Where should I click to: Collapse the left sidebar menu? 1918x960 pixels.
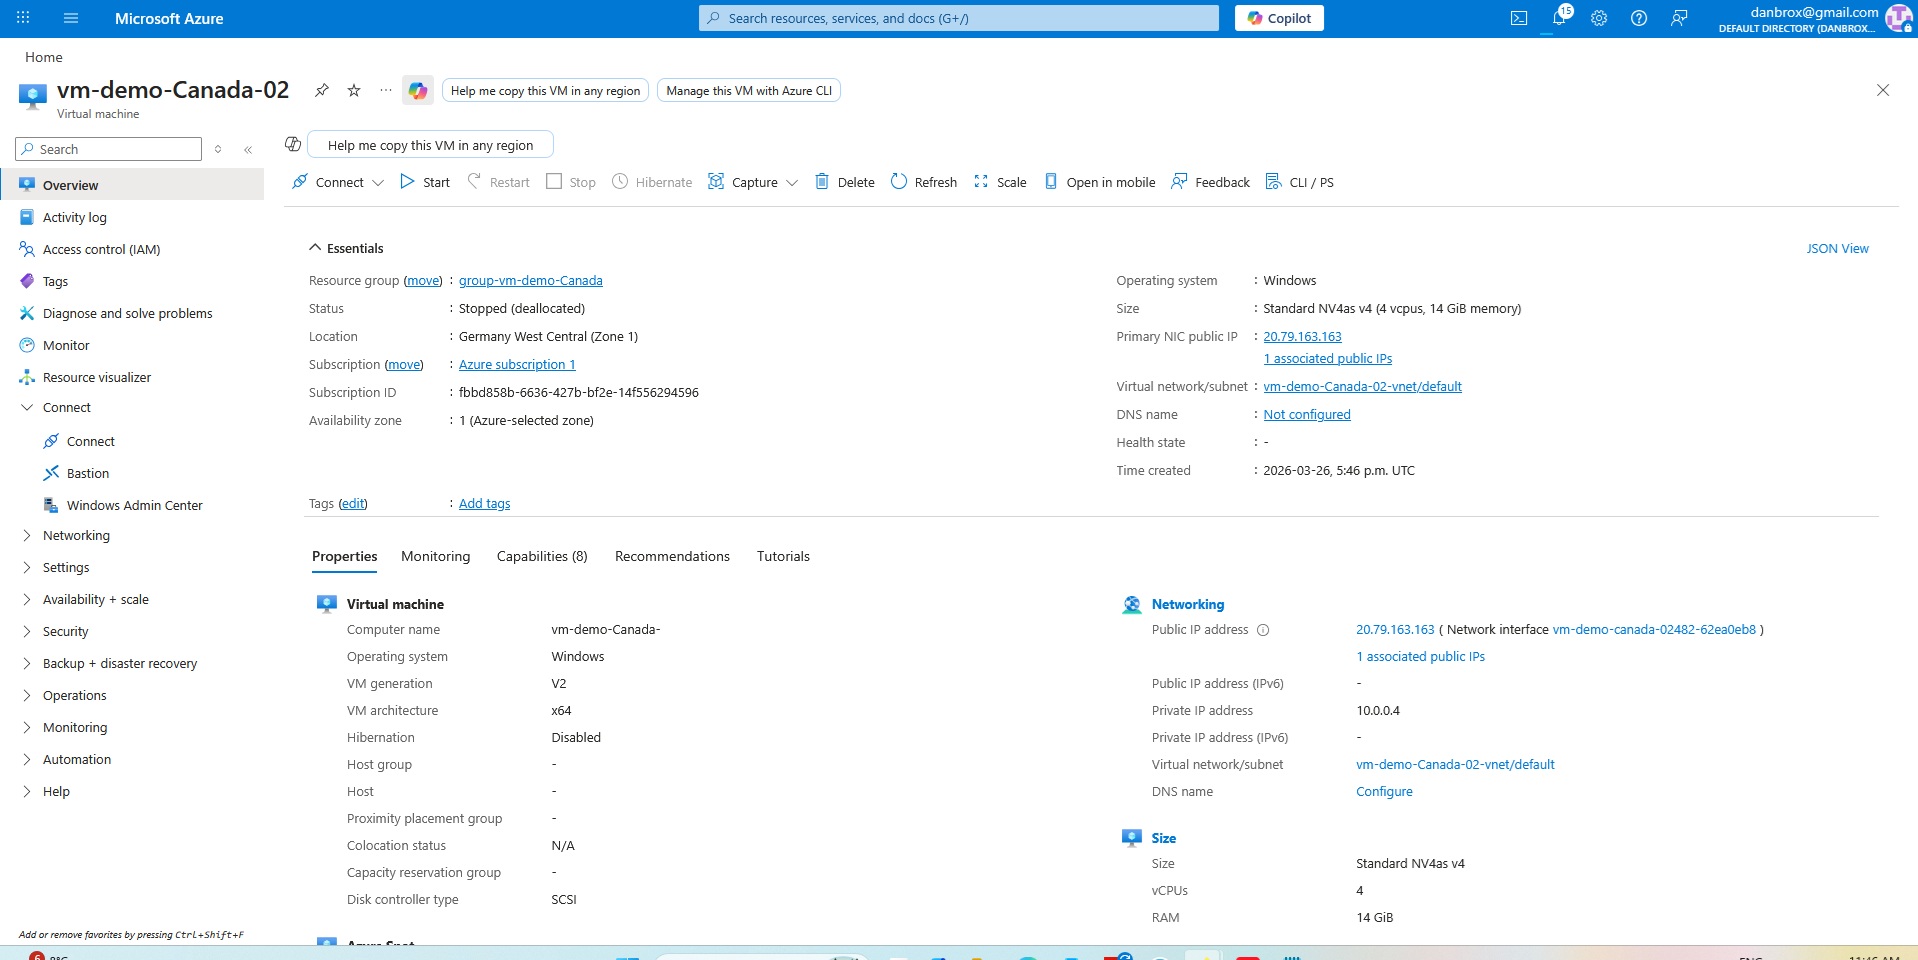coord(248,149)
